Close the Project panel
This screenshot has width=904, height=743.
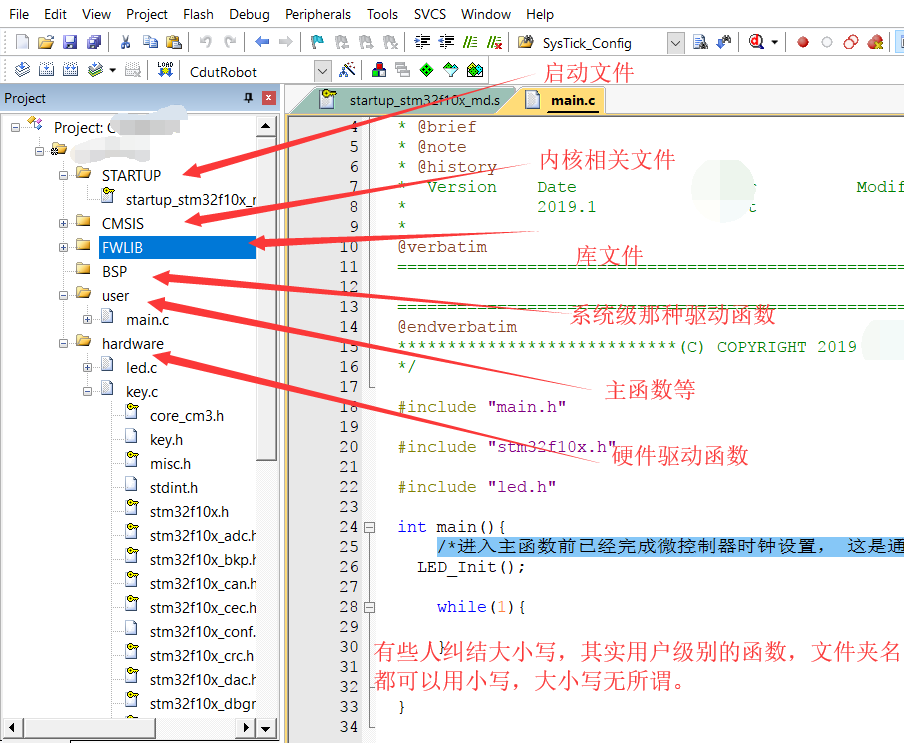pos(269,98)
